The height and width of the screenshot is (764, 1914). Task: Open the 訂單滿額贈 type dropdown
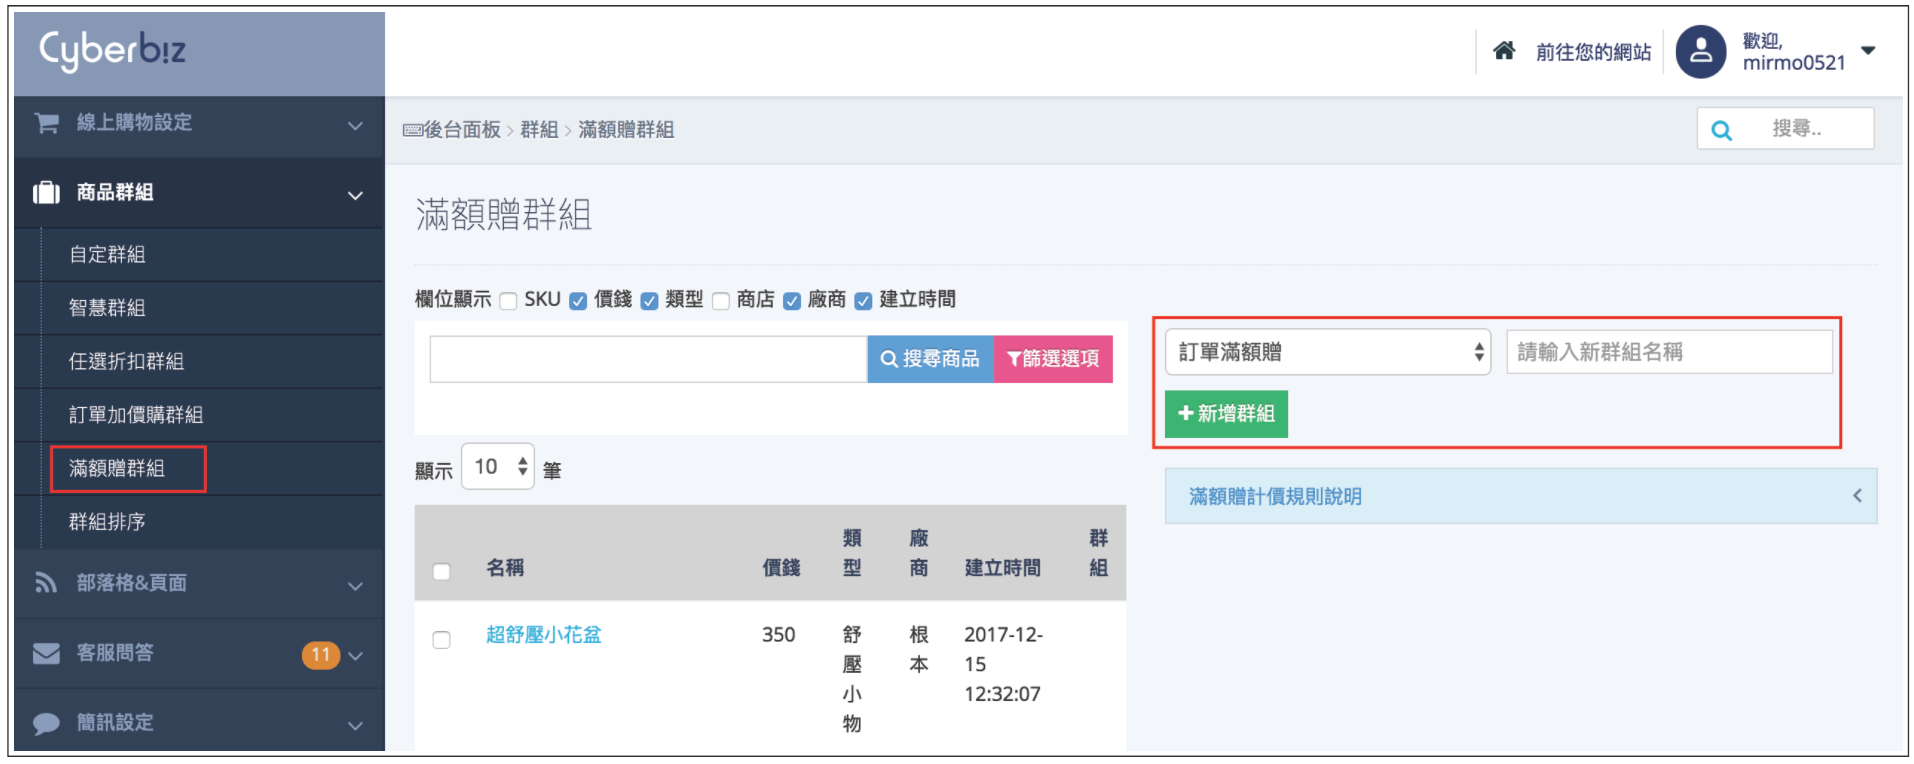click(x=1328, y=352)
